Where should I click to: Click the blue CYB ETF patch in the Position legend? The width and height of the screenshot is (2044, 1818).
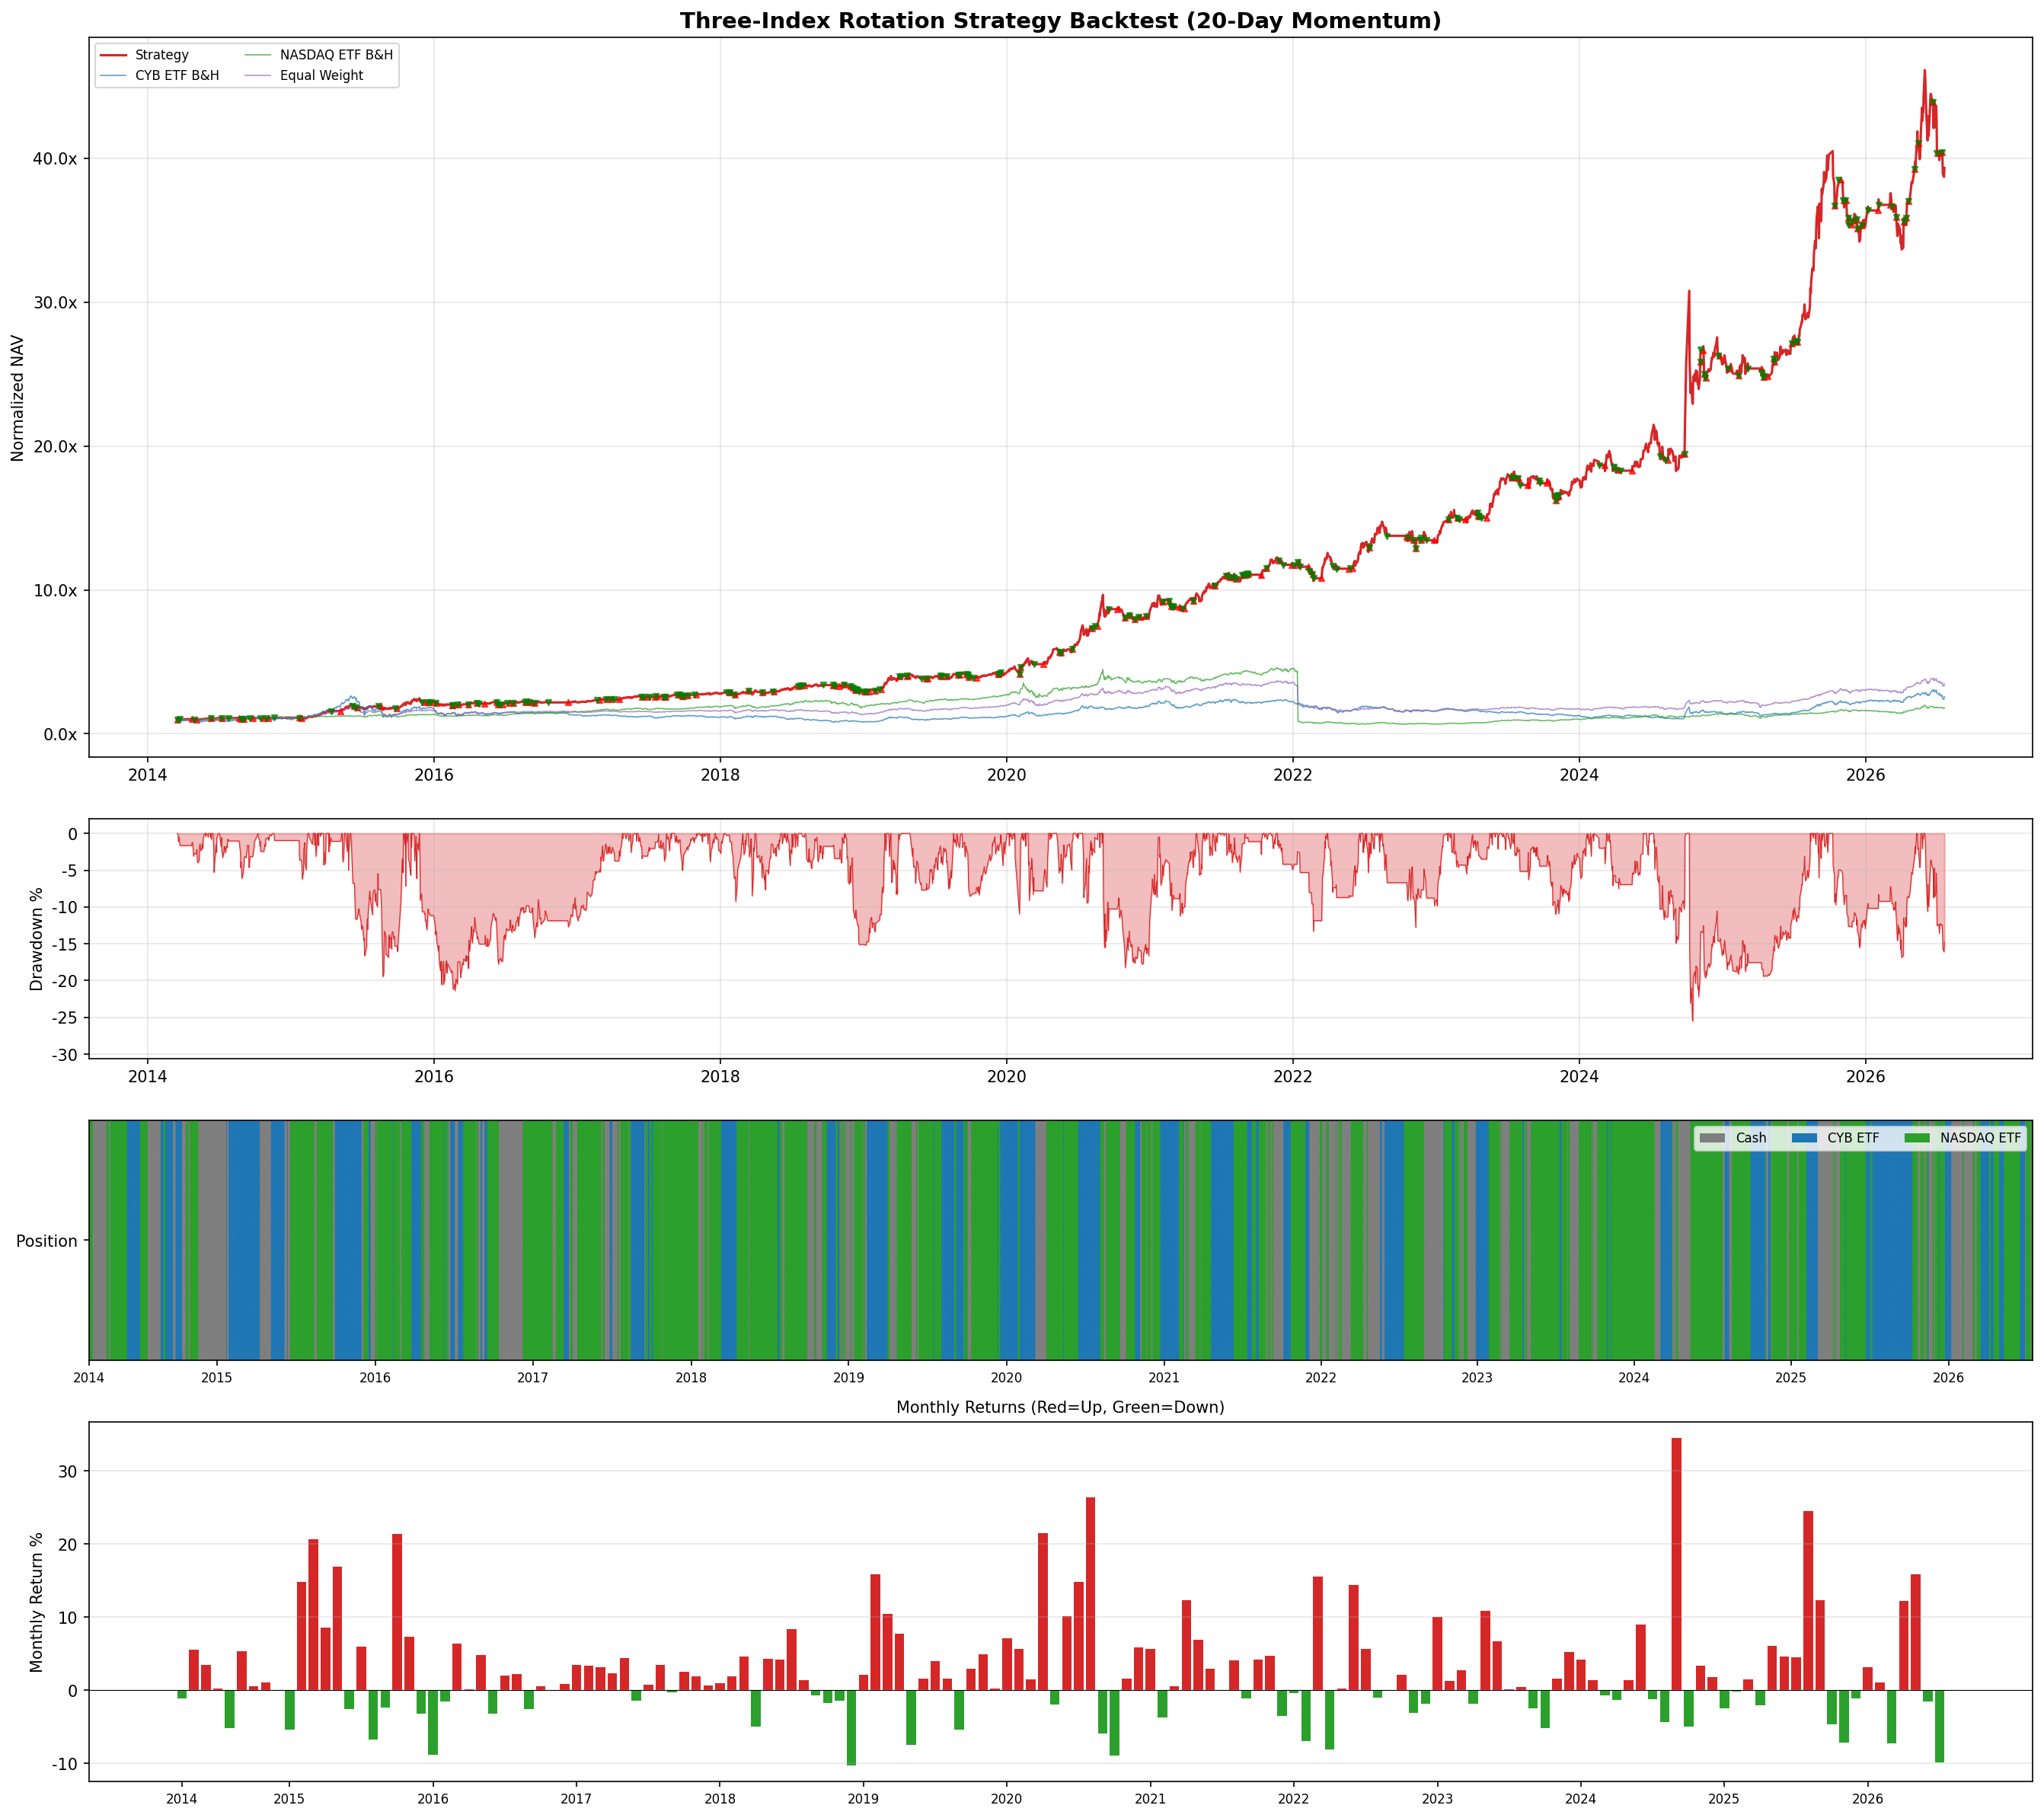click(x=1804, y=1138)
